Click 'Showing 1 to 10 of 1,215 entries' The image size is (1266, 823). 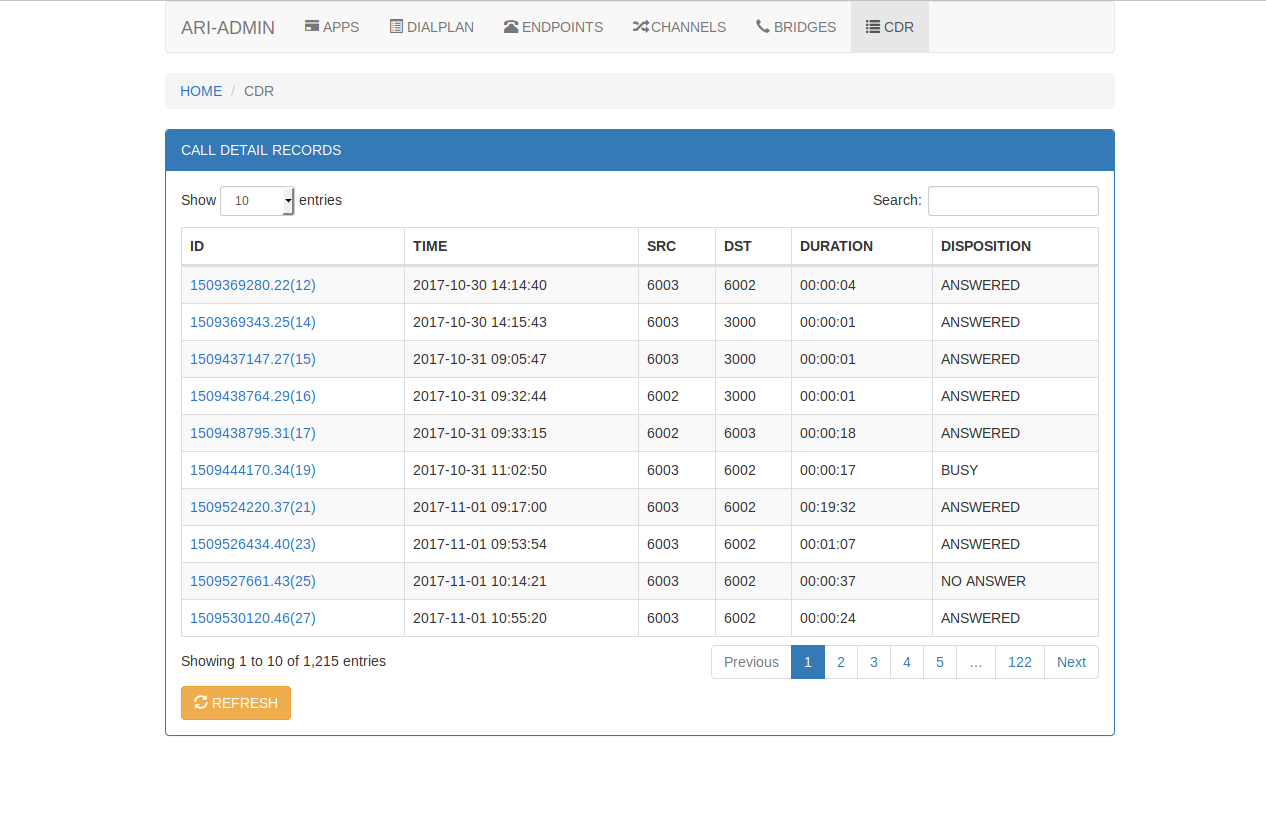283,661
